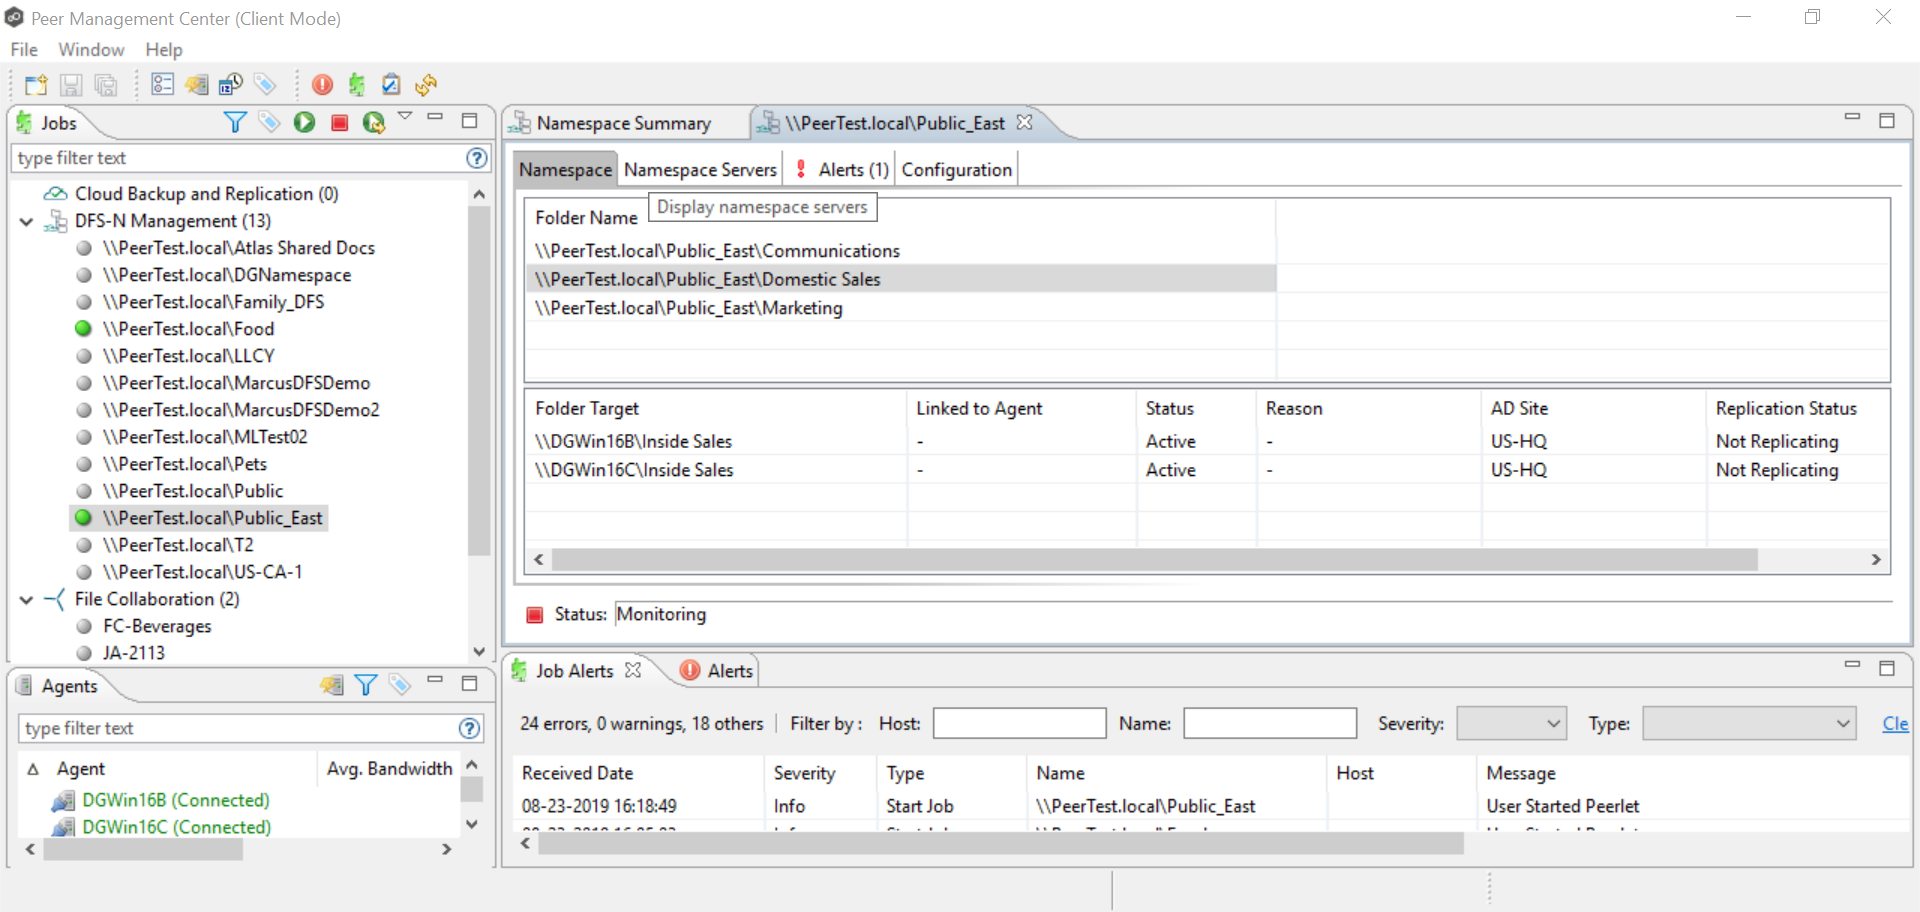Sort agents by the Agent column header
This screenshot has height=912, width=1920.
click(x=80, y=769)
